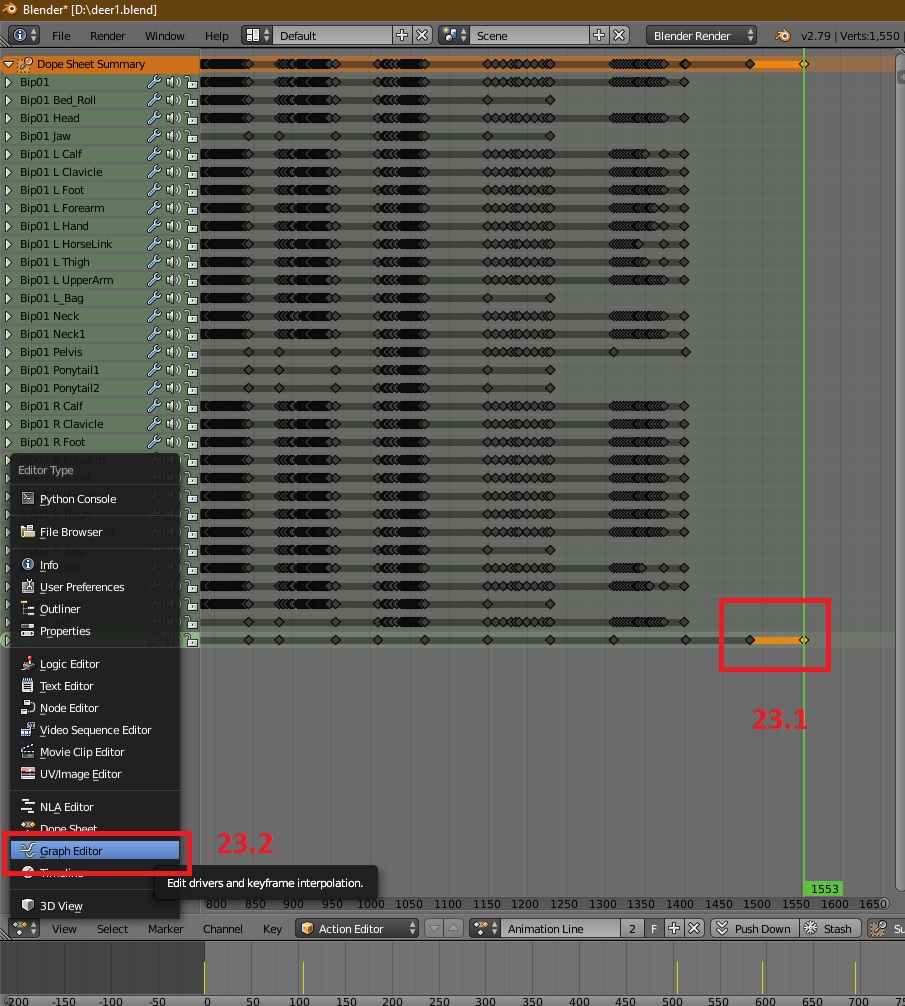The width and height of the screenshot is (905, 1006).
Task: Choose Info editor type
Action: pyautogui.click(x=95, y=565)
